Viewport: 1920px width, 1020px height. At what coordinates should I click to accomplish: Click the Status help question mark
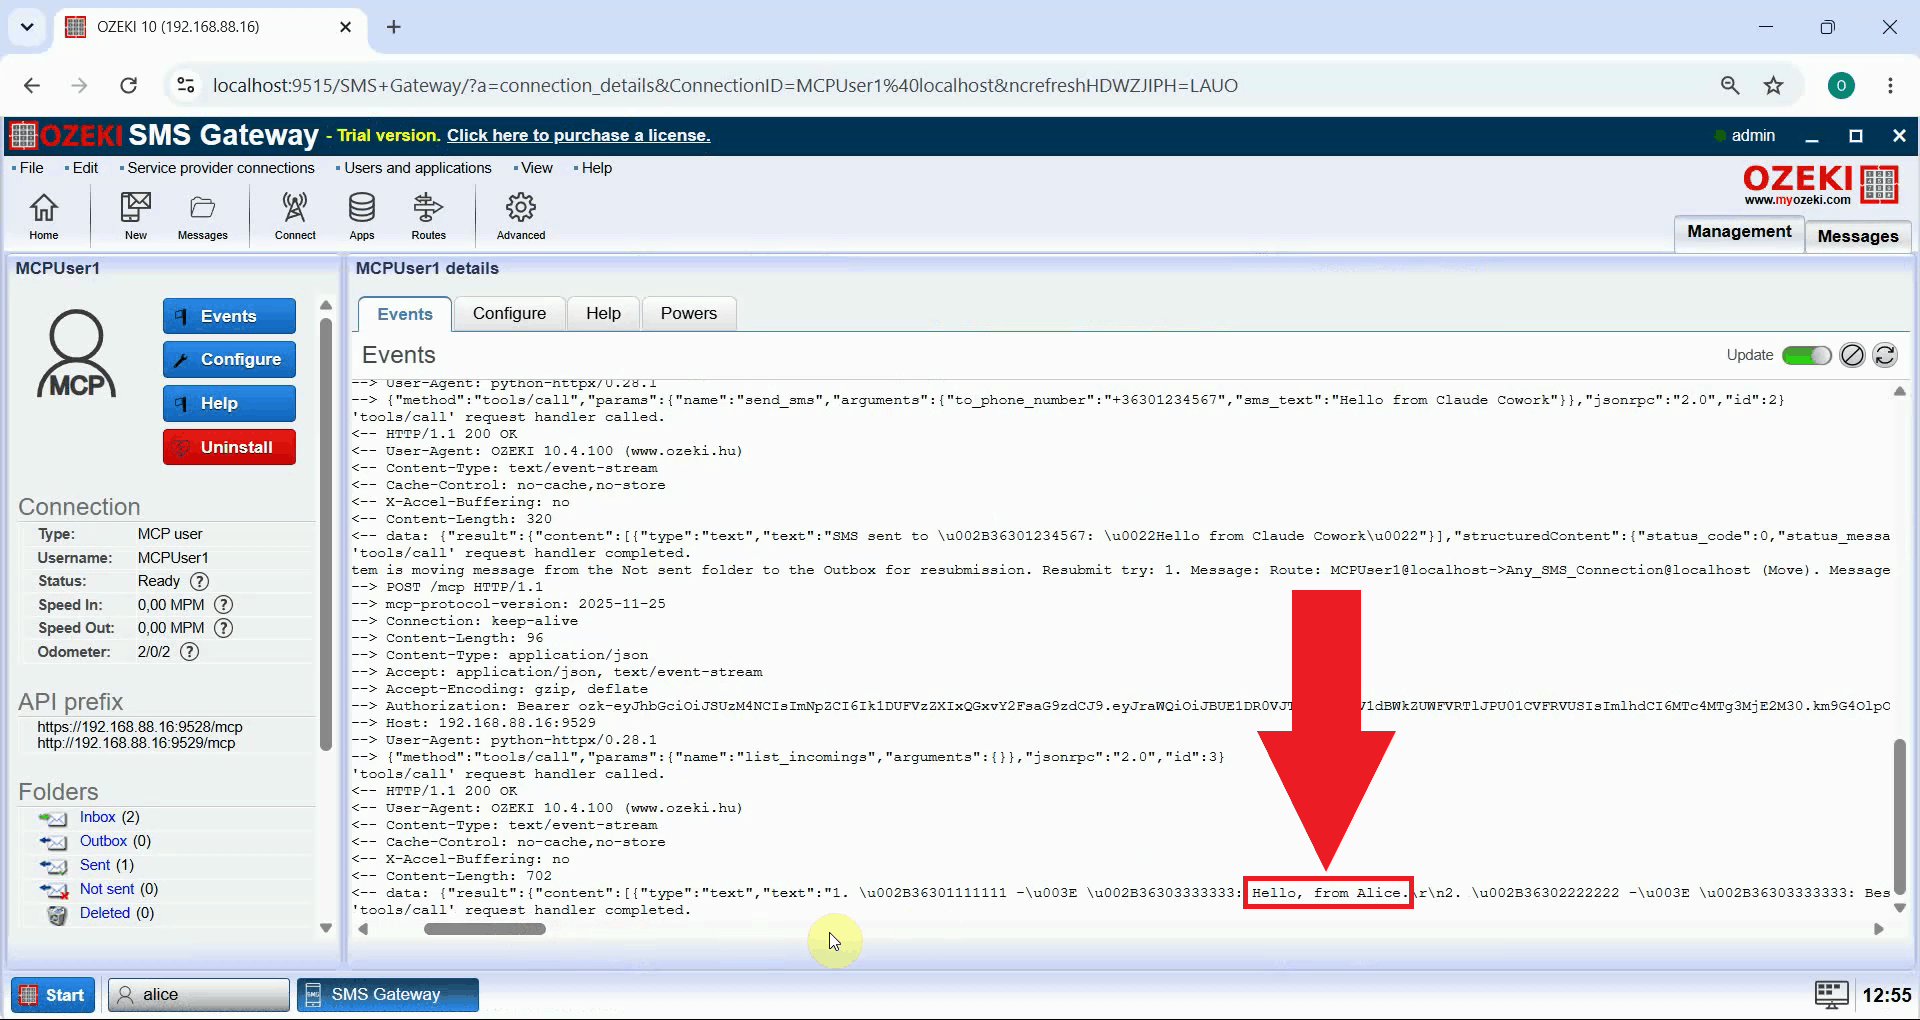pos(200,581)
